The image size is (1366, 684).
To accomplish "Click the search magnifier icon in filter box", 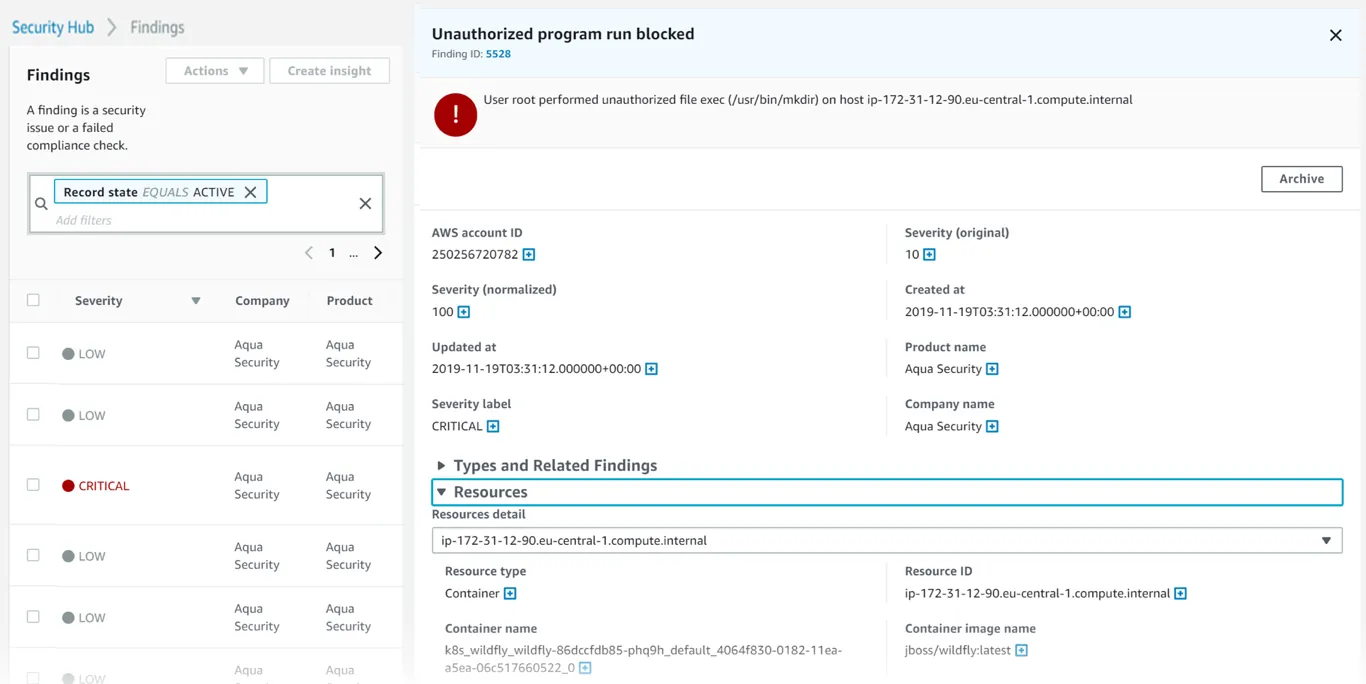I will (41, 204).
